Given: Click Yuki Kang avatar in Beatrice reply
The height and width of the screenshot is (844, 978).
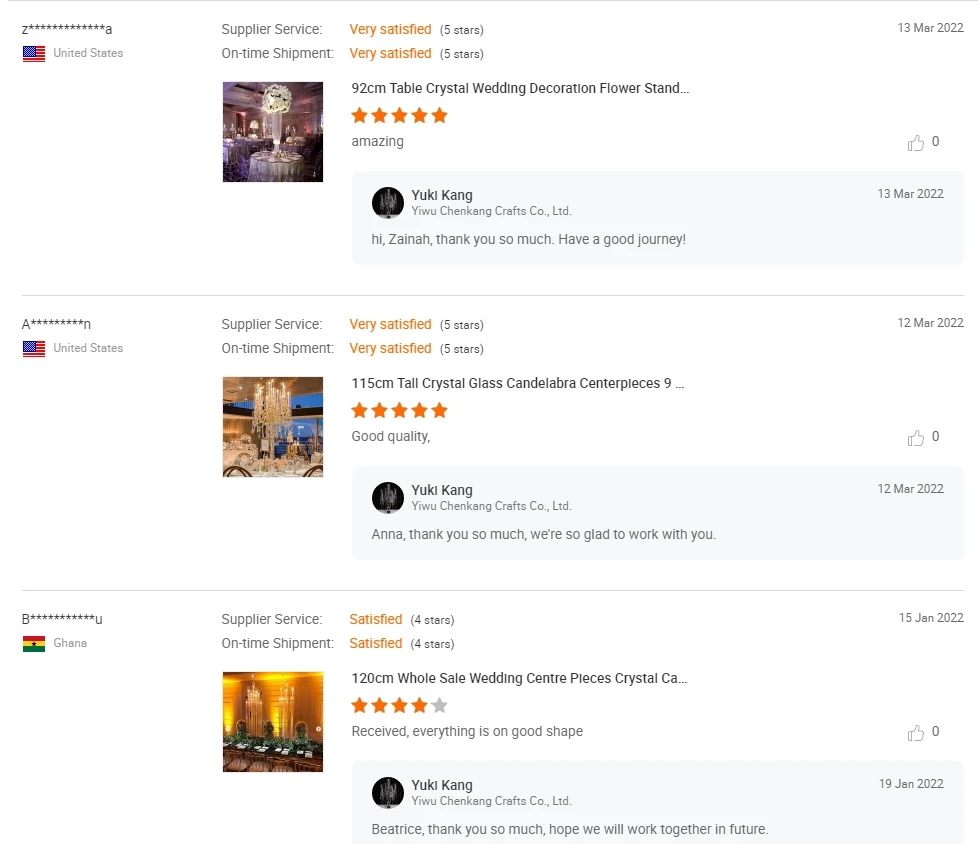Looking at the screenshot, I should pyautogui.click(x=388, y=792).
